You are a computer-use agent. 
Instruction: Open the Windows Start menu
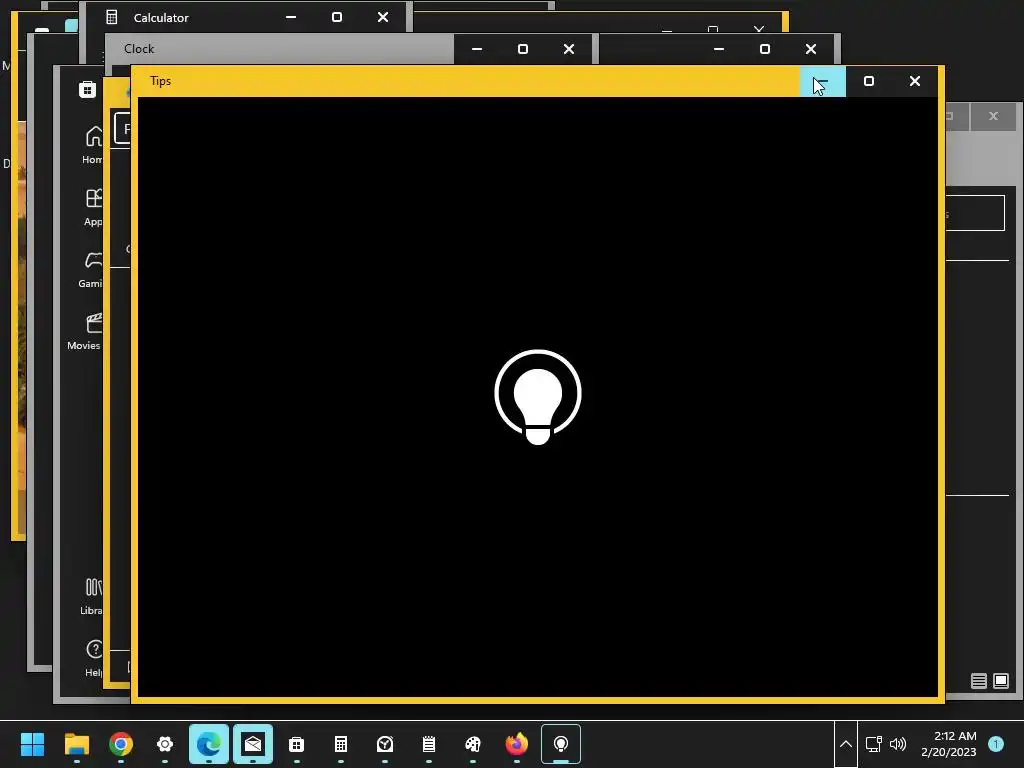pos(32,744)
